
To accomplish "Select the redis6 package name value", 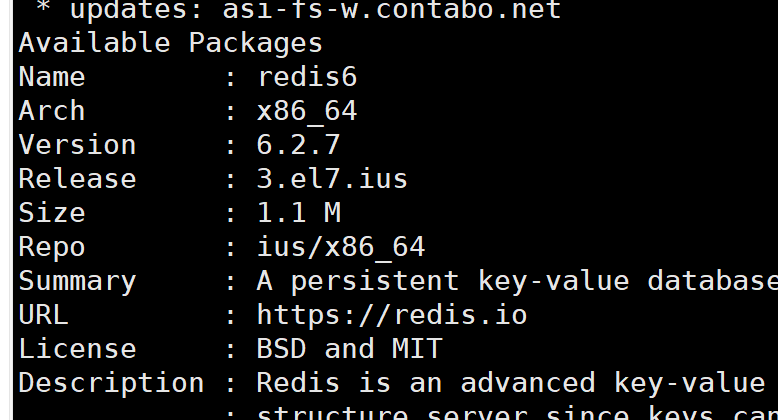I will tap(307, 77).
